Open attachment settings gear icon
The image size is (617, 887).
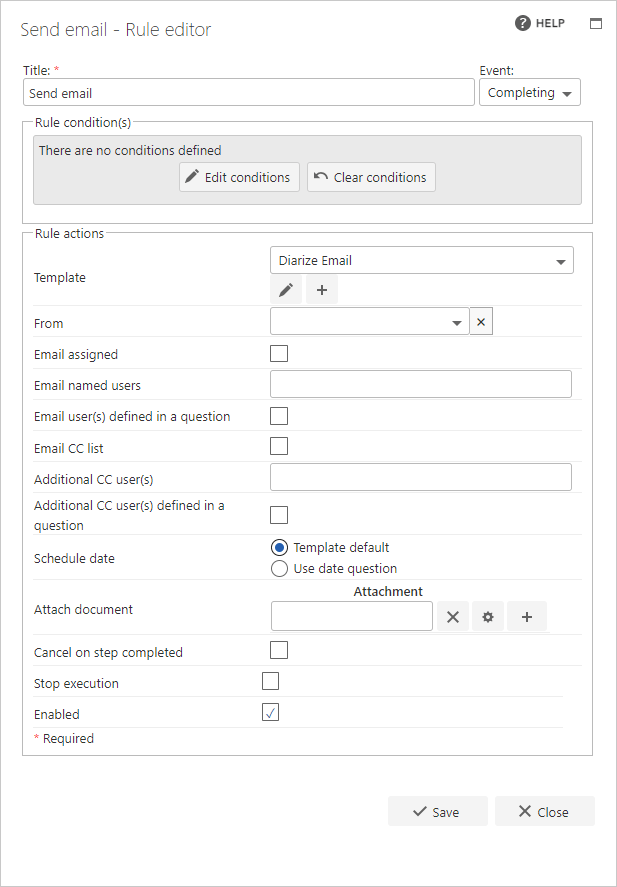coord(488,617)
